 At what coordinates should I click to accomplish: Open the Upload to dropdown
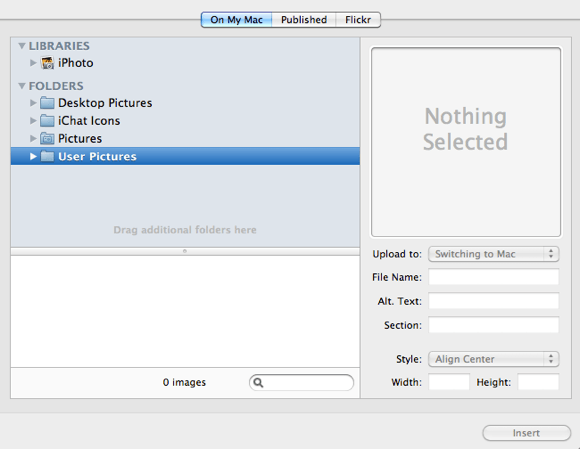click(x=493, y=254)
